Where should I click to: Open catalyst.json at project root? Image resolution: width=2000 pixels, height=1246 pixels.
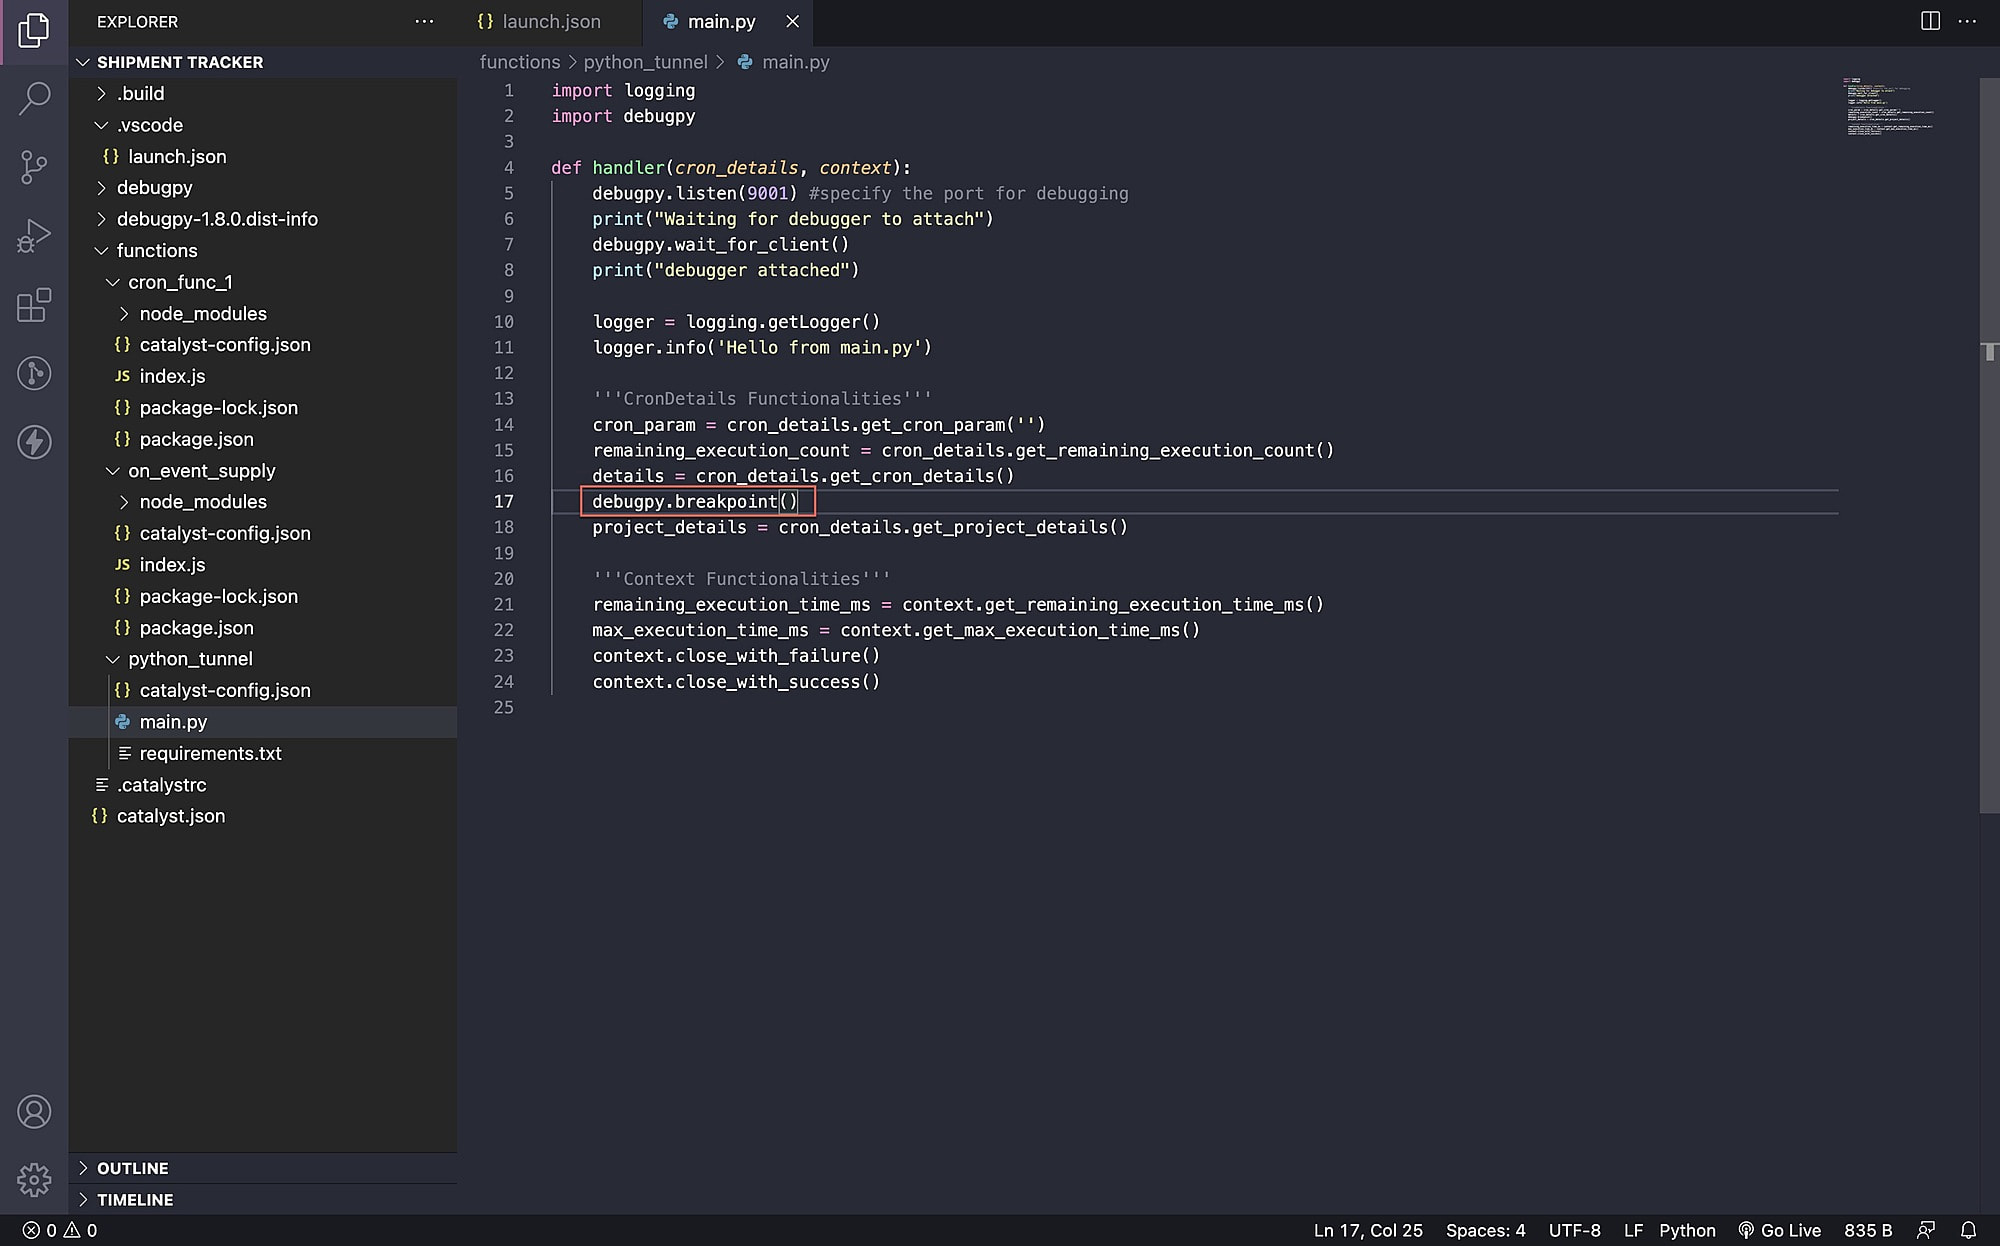[264, 816]
